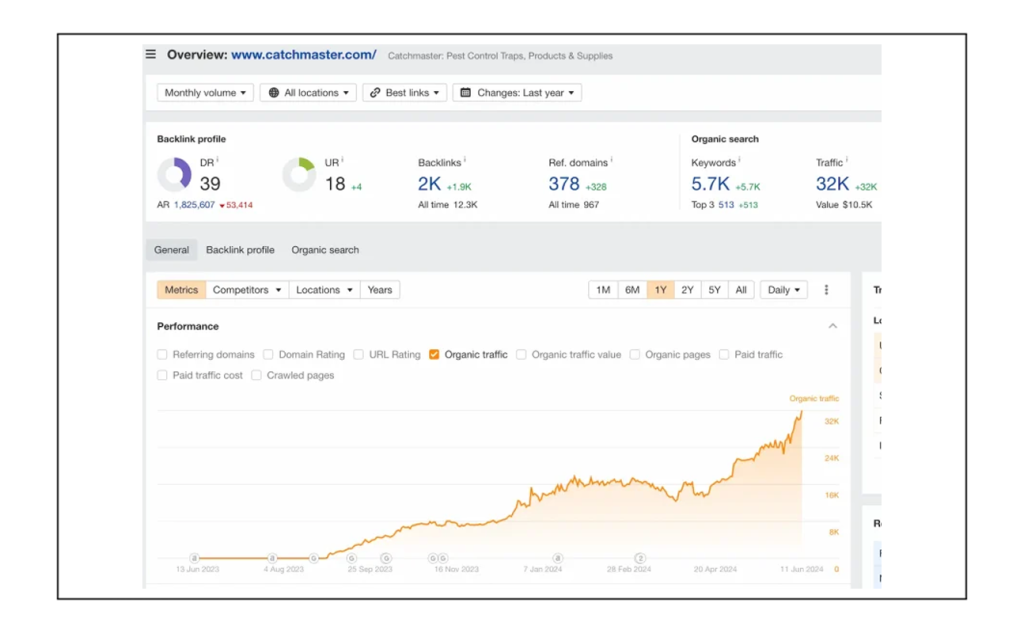Click the info icon beside Ref. domains
Screen dimensions: 1024x633
click(611, 159)
